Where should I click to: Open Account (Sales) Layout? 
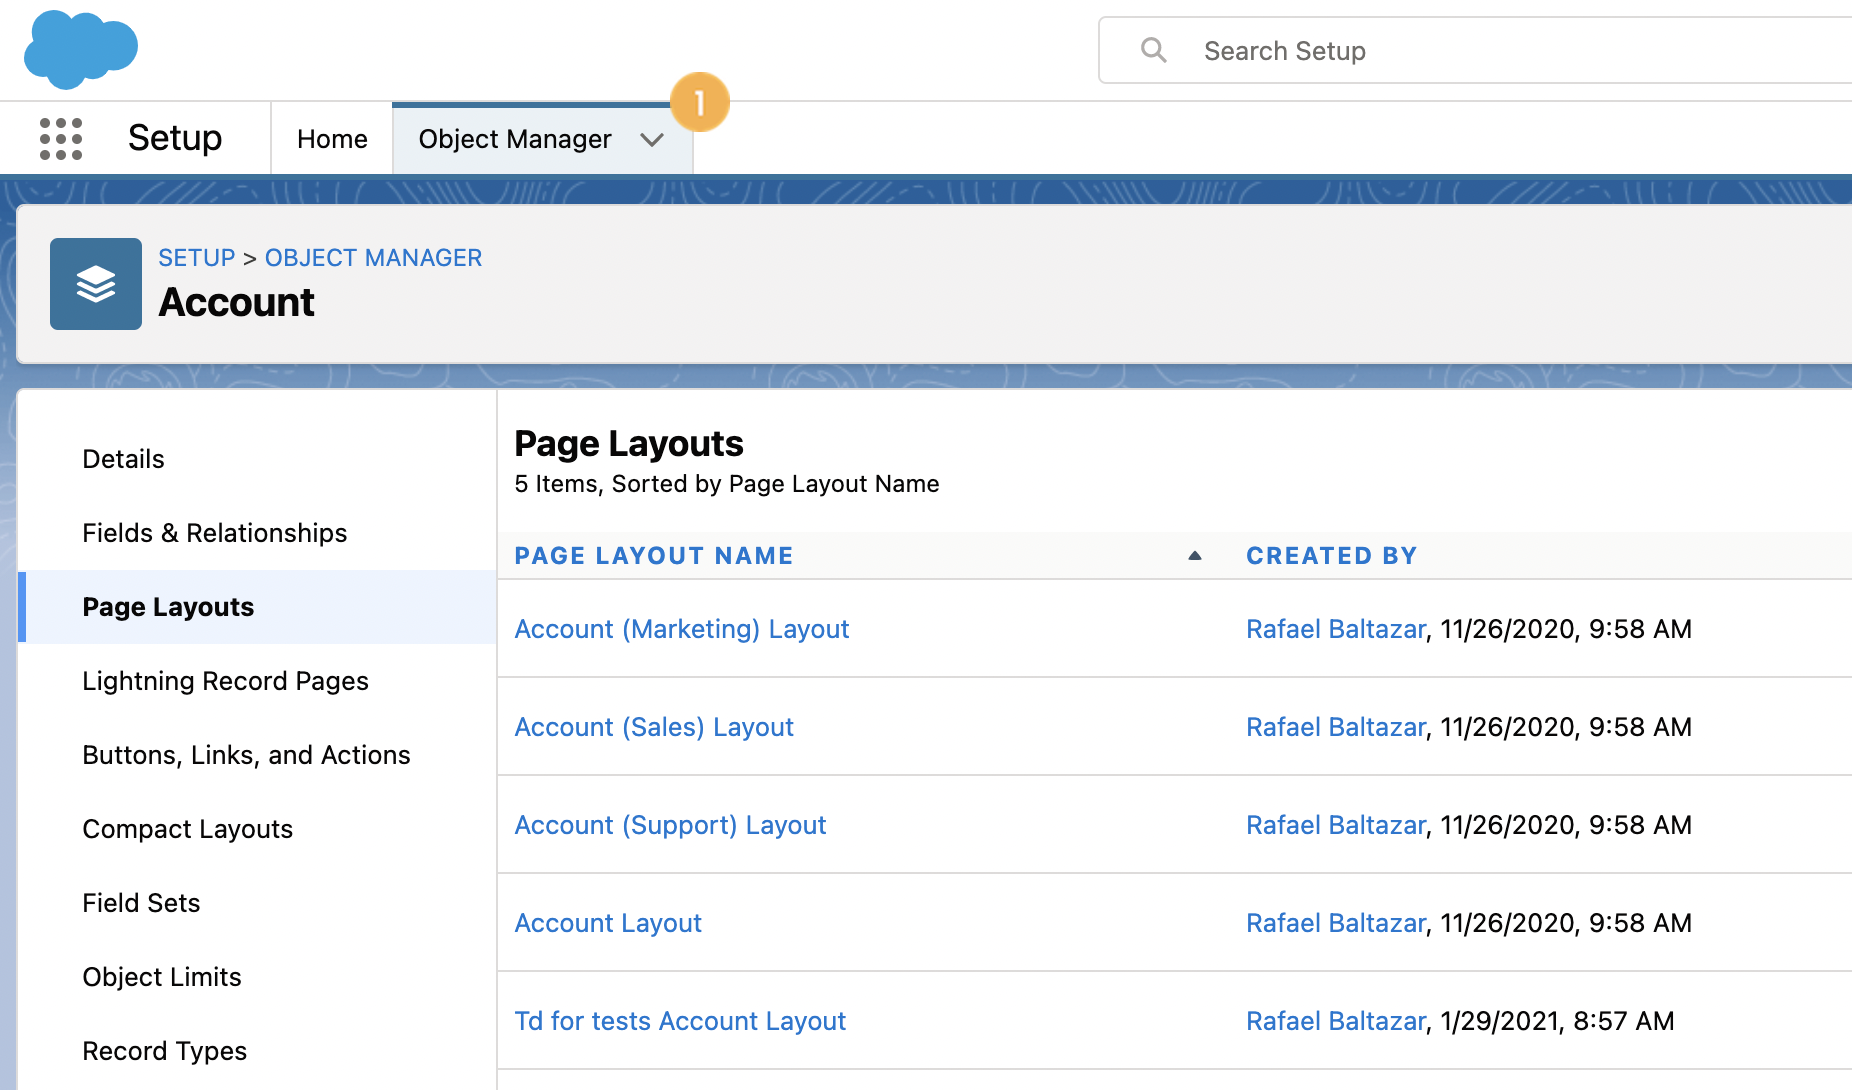click(x=654, y=727)
